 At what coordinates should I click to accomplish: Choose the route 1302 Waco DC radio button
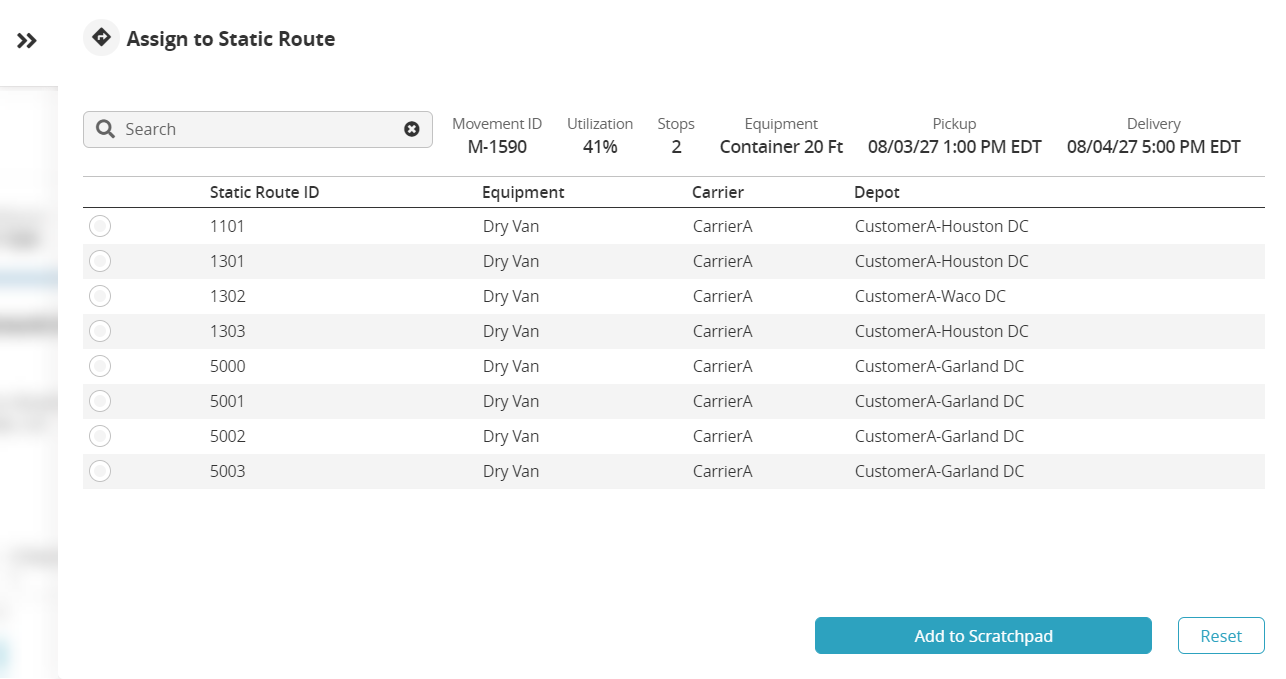pos(100,296)
